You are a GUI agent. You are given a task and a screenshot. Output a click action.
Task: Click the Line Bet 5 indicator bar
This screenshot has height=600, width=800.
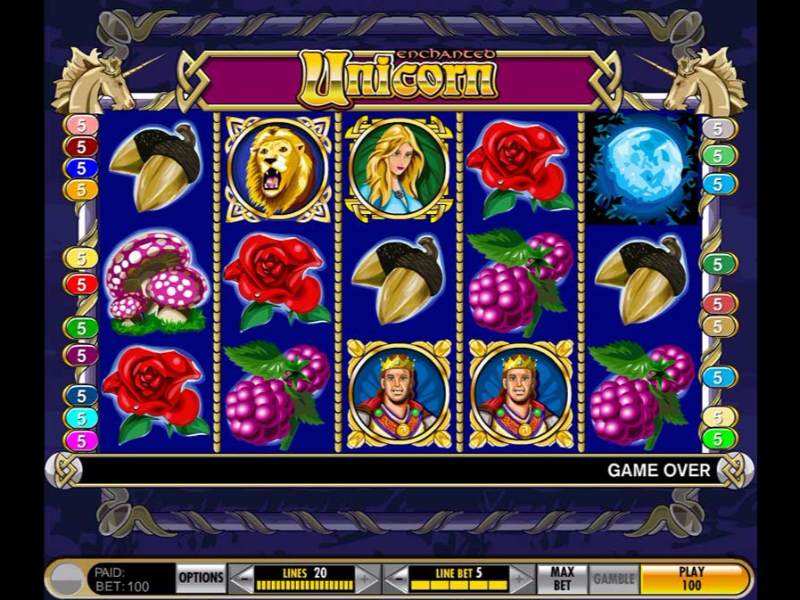[459, 579]
